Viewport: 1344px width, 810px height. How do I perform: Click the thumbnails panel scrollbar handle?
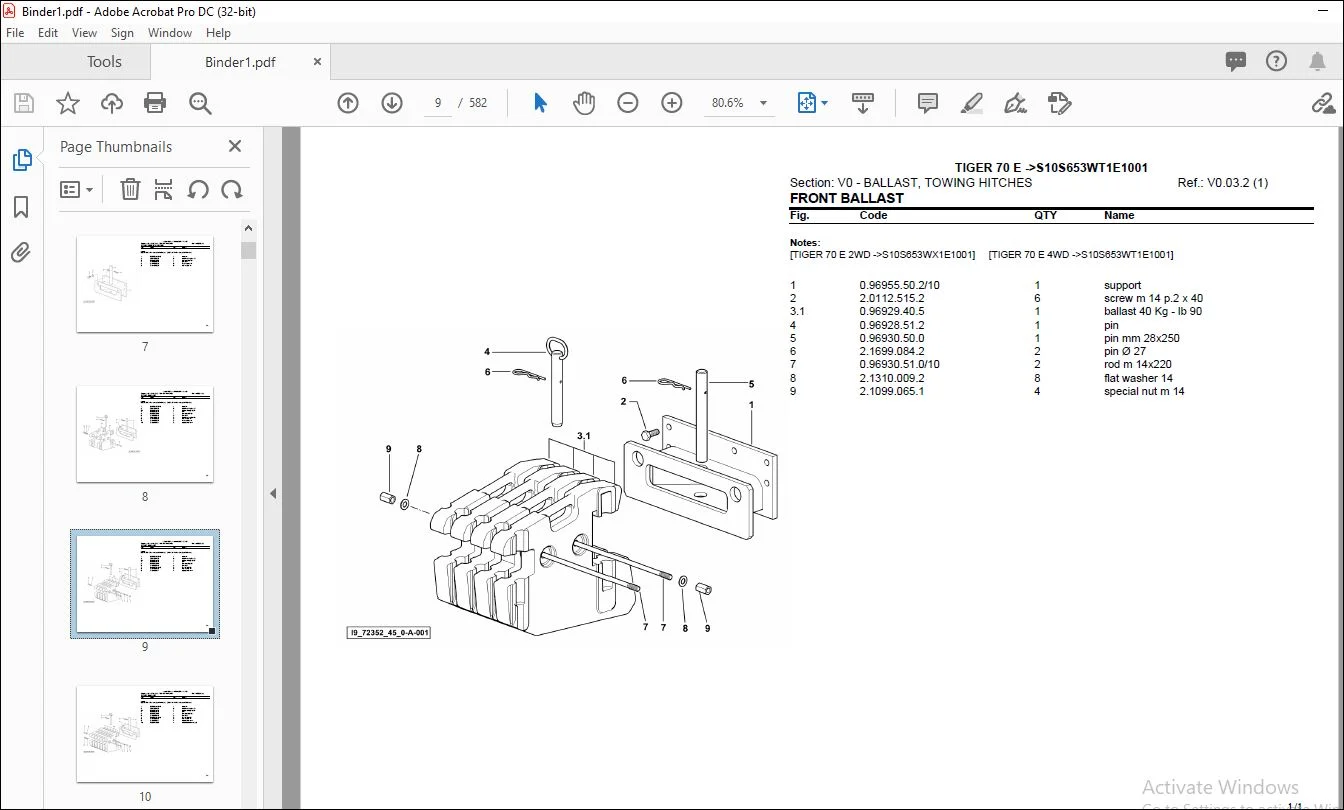[x=249, y=250]
